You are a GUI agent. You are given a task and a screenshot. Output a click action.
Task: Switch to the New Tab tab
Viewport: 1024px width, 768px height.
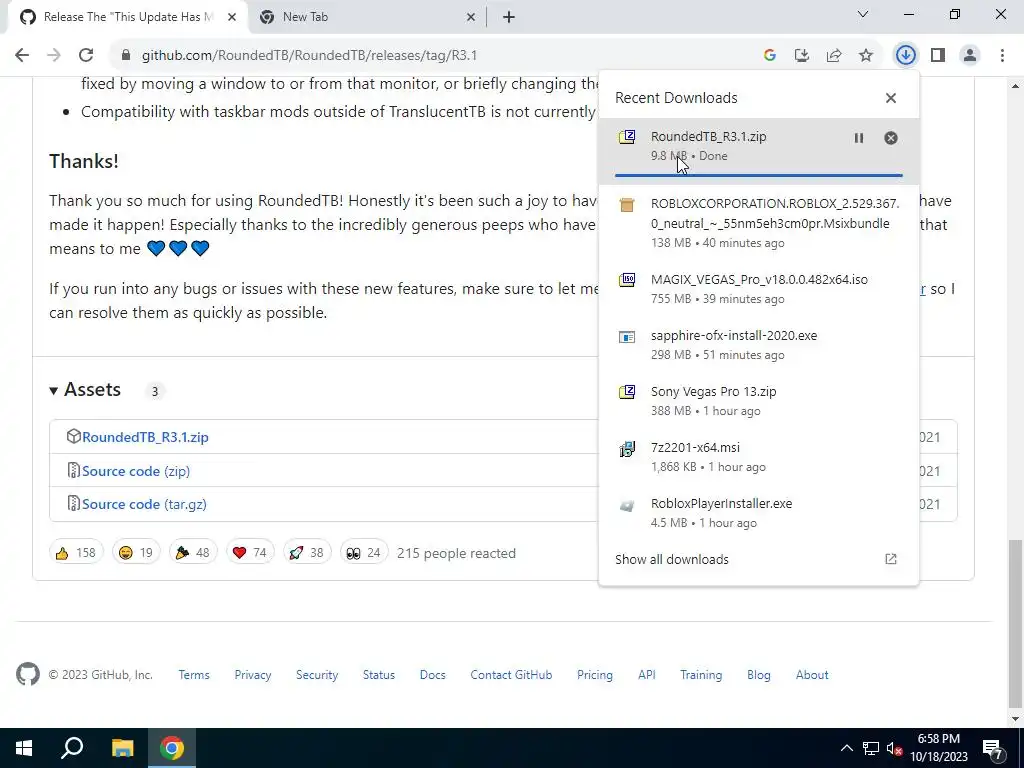pyautogui.click(x=368, y=17)
